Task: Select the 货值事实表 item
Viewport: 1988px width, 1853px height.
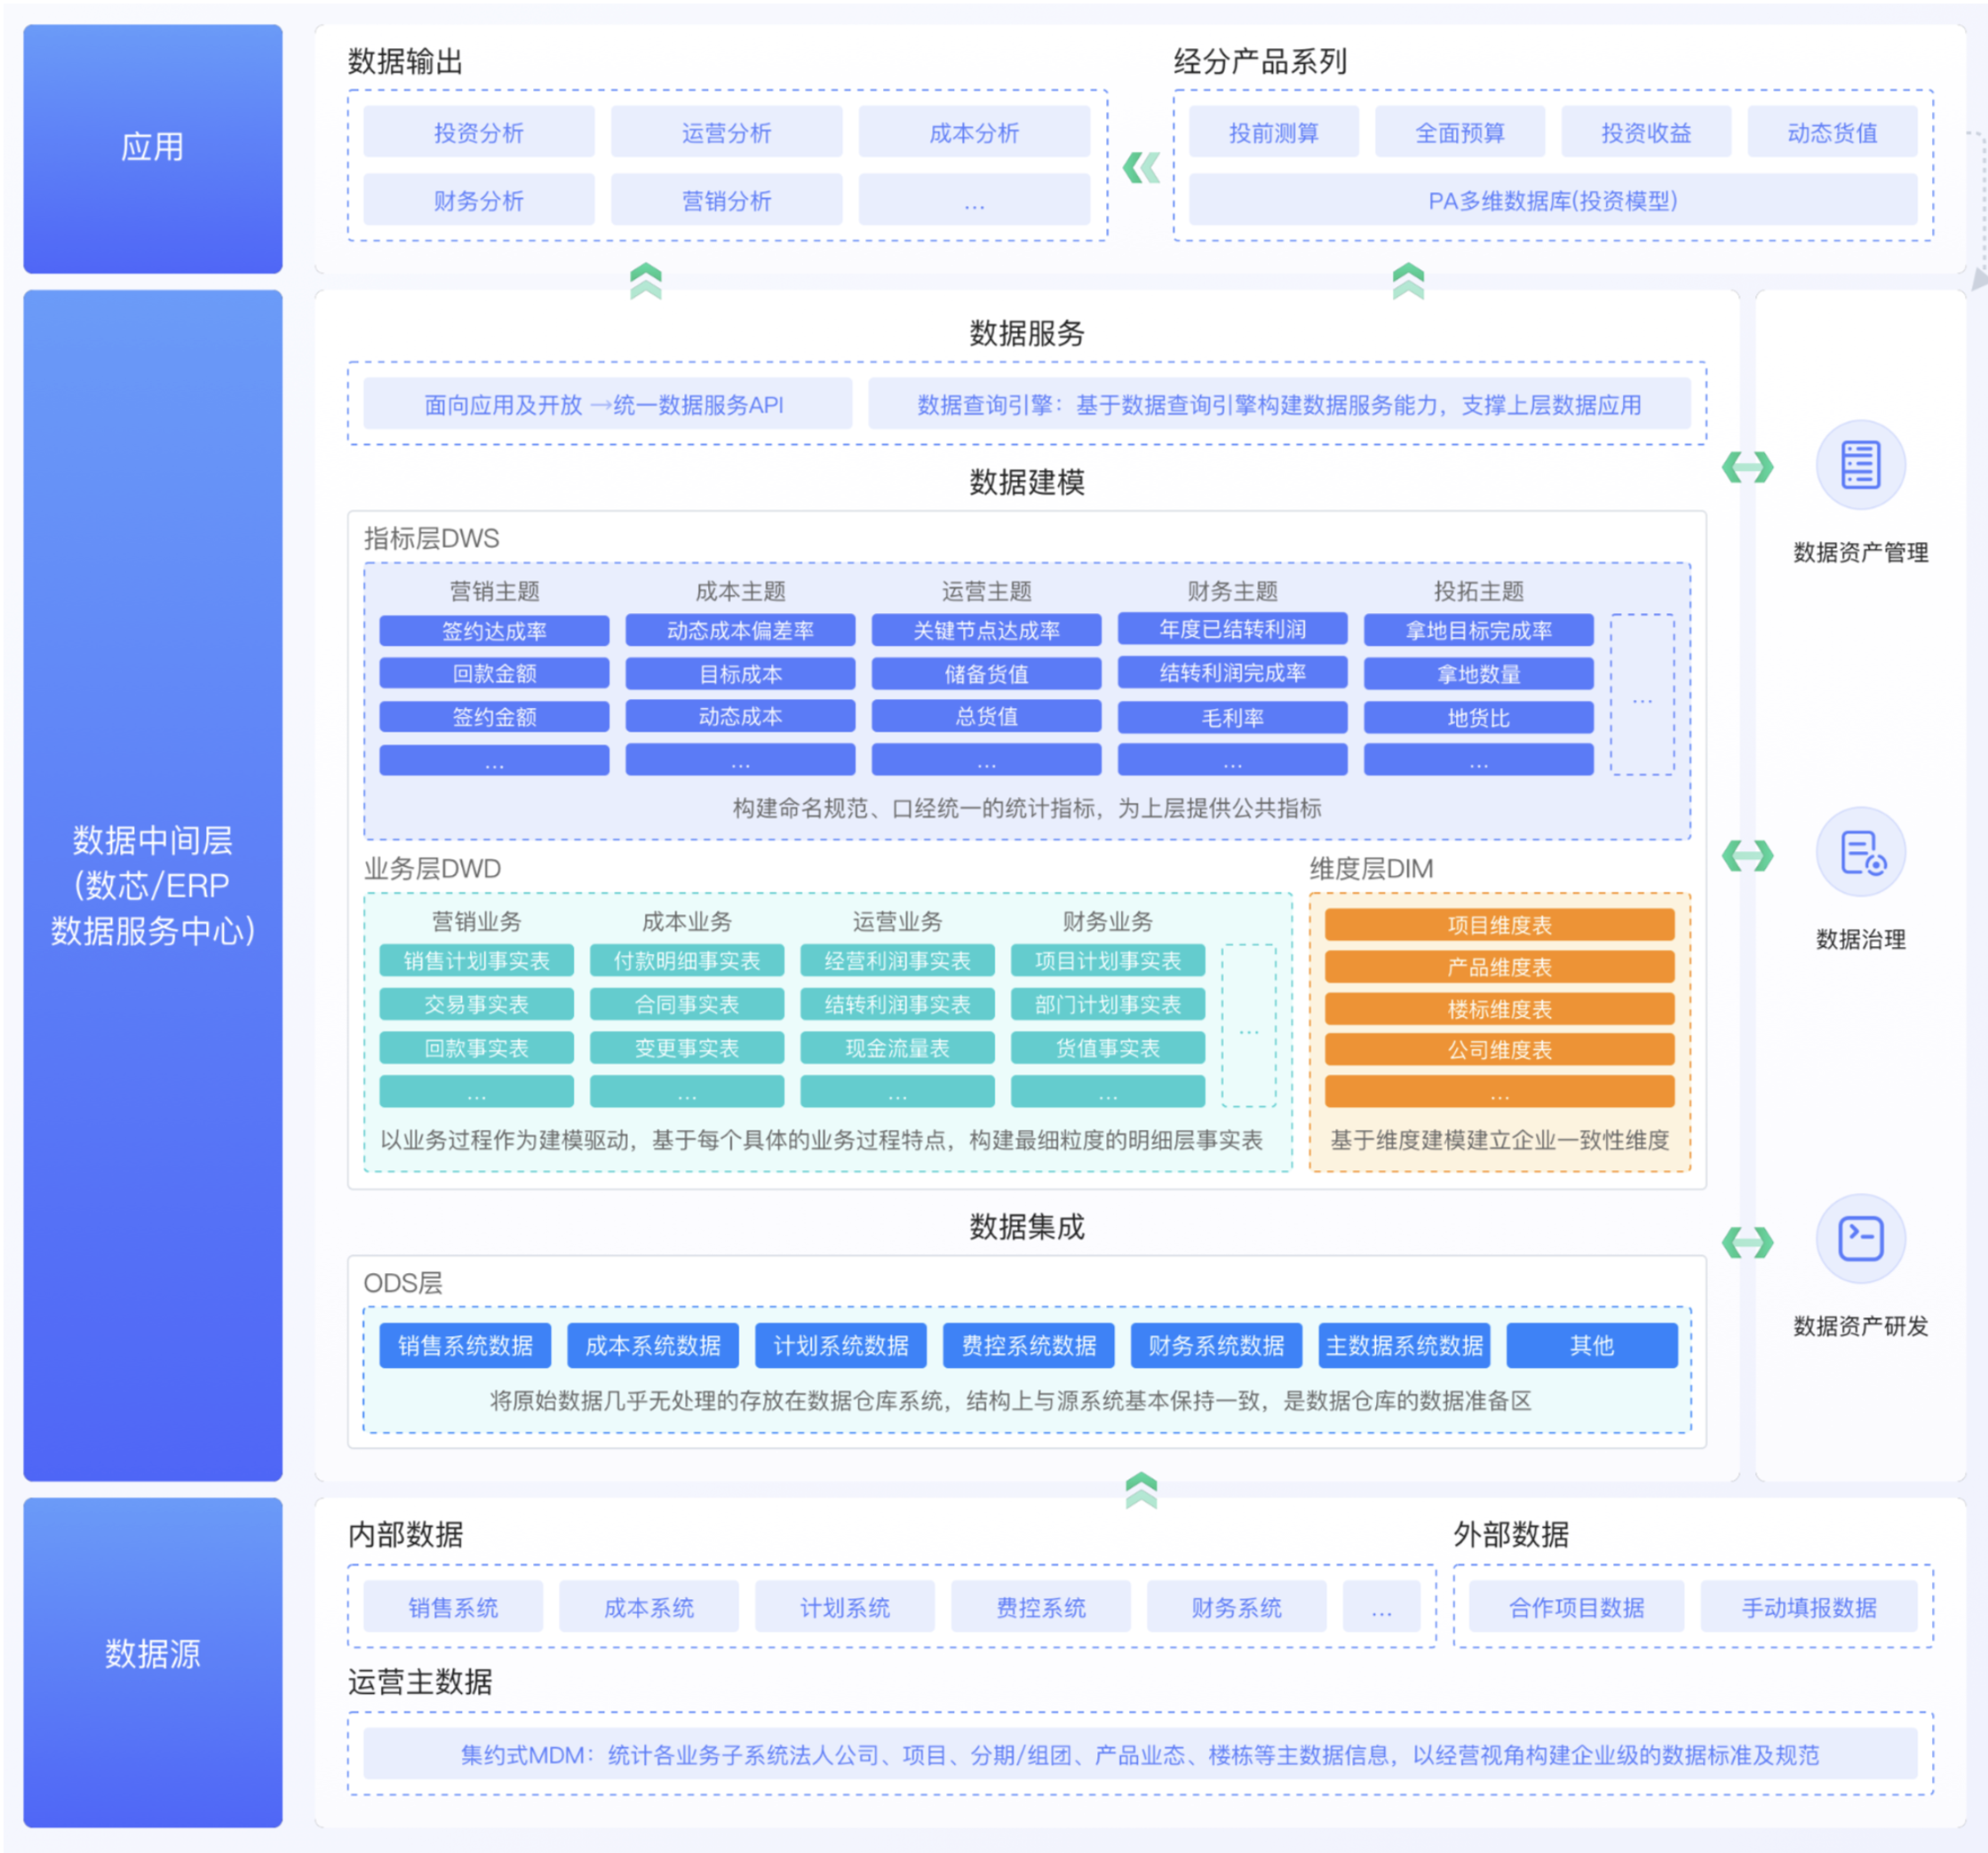Action: tap(1108, 1048)
